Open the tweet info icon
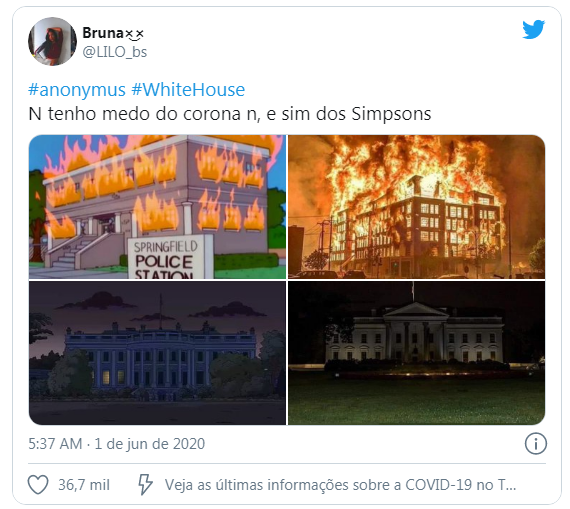The height and width of the screenshot is (509, 570). [x=535, y=444]
